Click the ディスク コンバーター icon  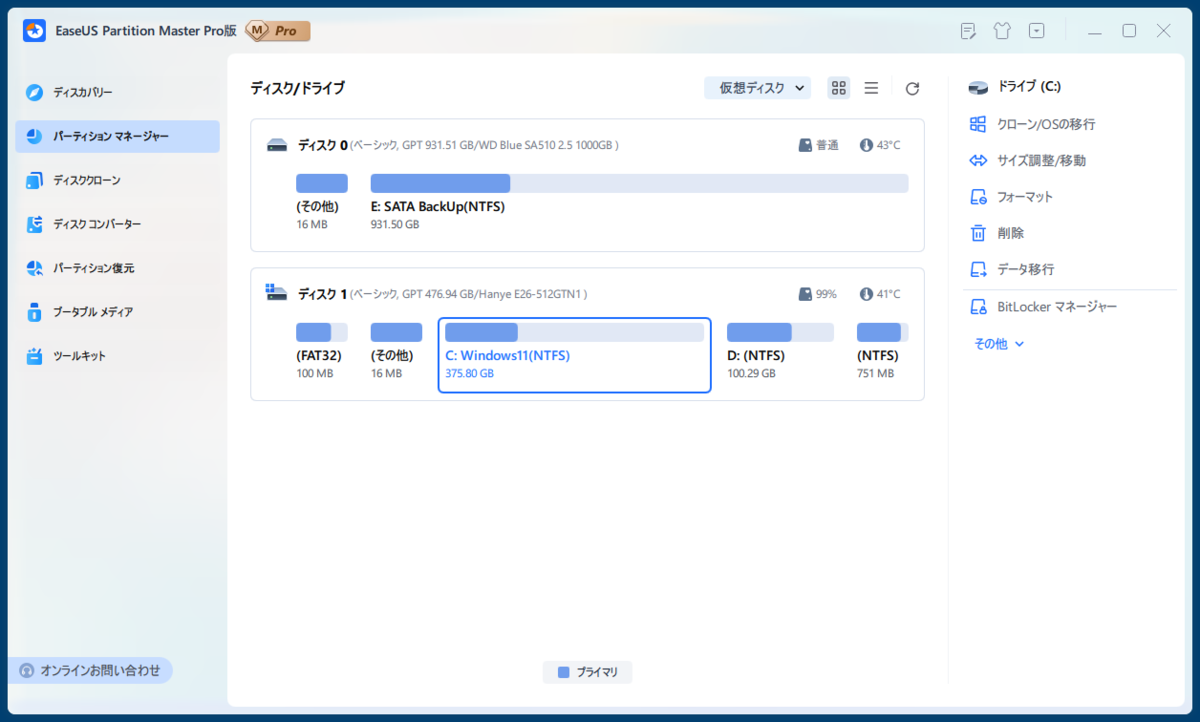pyautogui.click(x=35, y=225)
